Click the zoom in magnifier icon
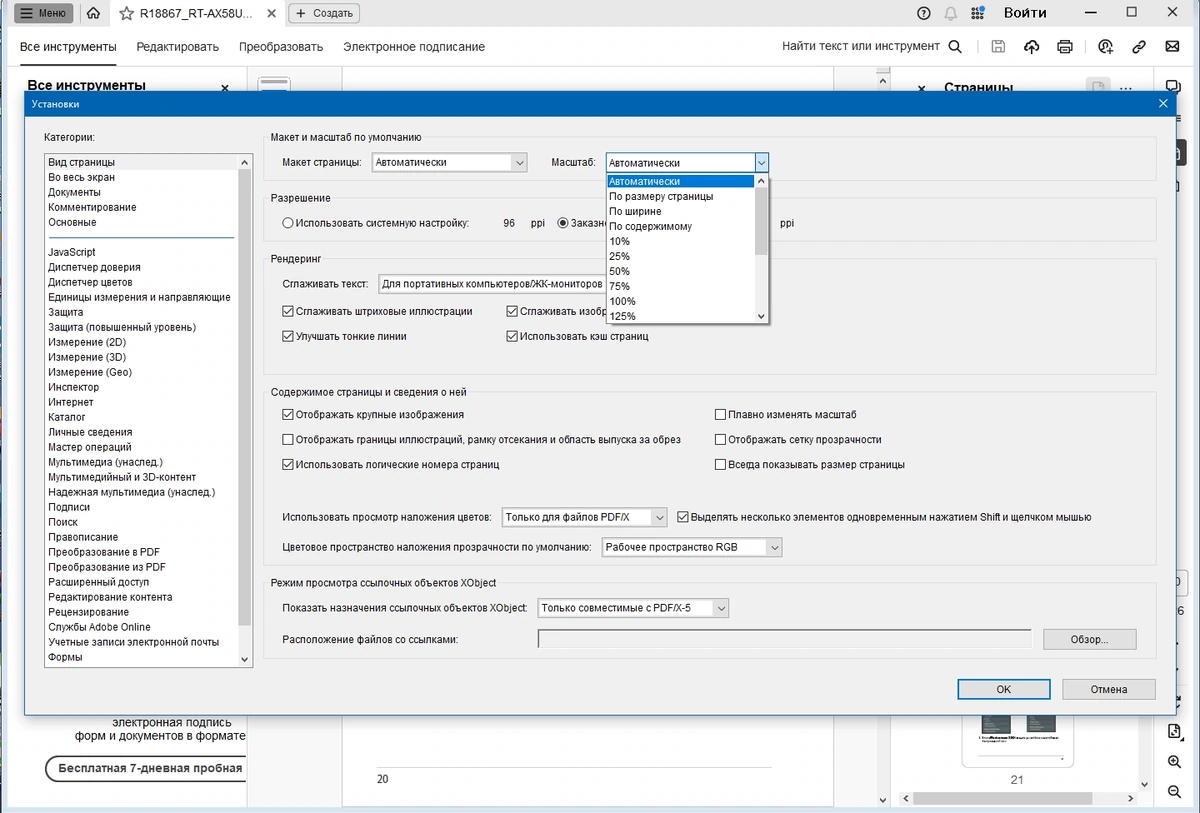 (1174, 763)
